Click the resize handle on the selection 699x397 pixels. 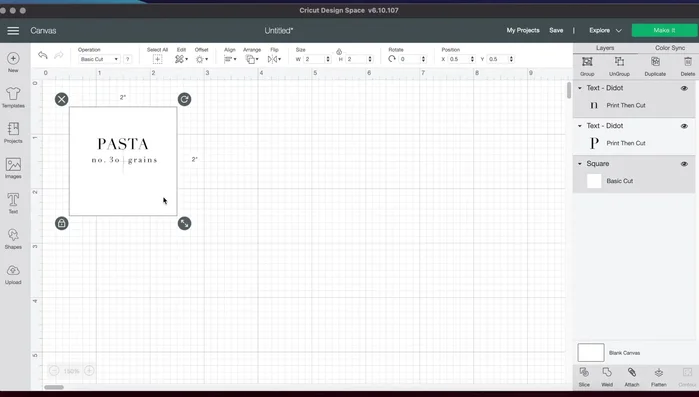(x=184, y=223)
